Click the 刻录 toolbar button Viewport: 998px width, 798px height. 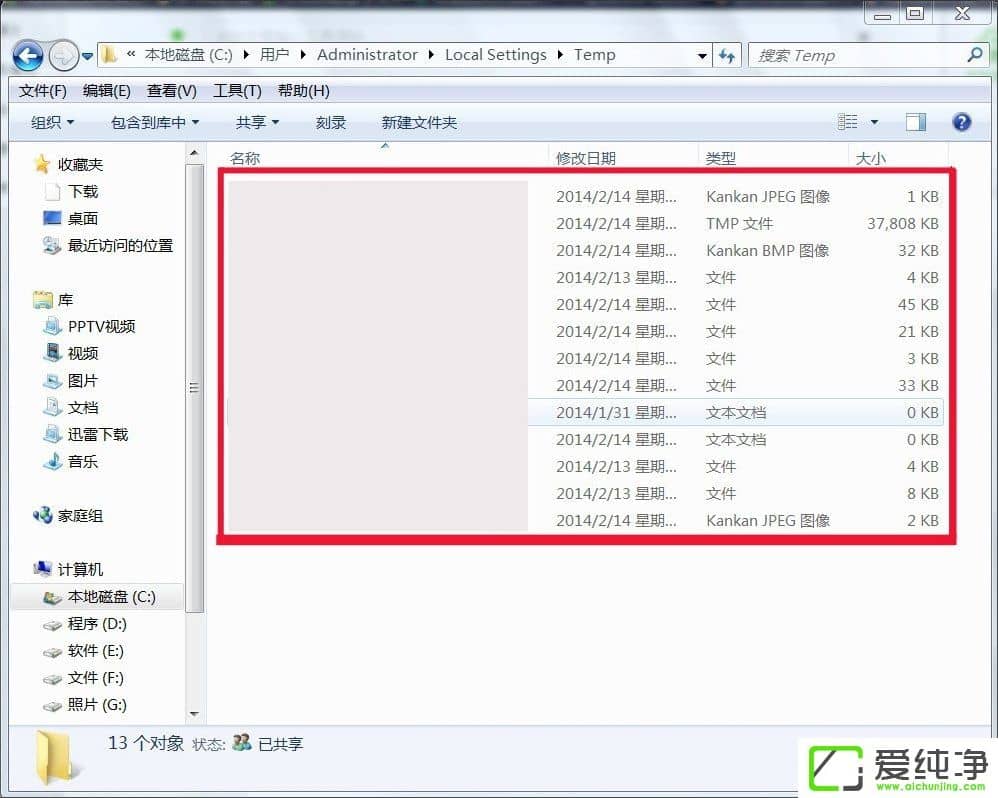coord(331,122)
